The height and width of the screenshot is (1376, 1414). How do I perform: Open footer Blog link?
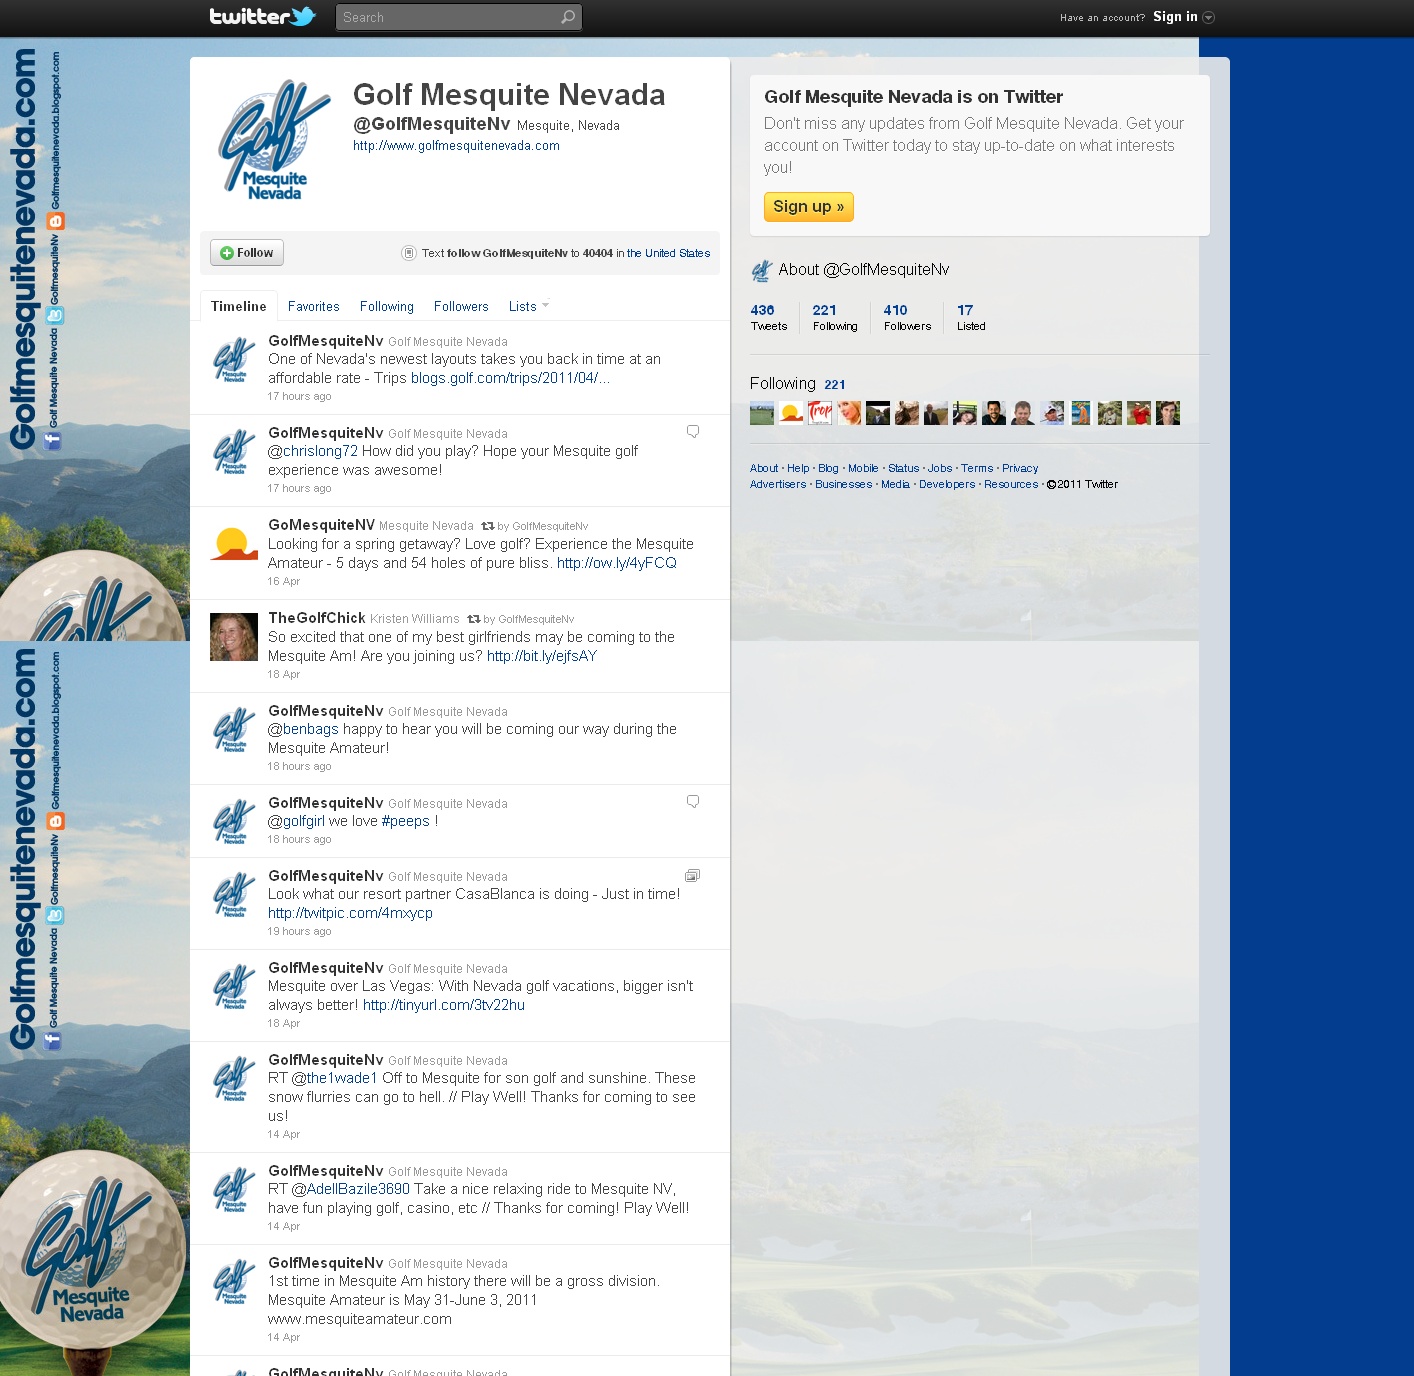[x=828, y=468]
